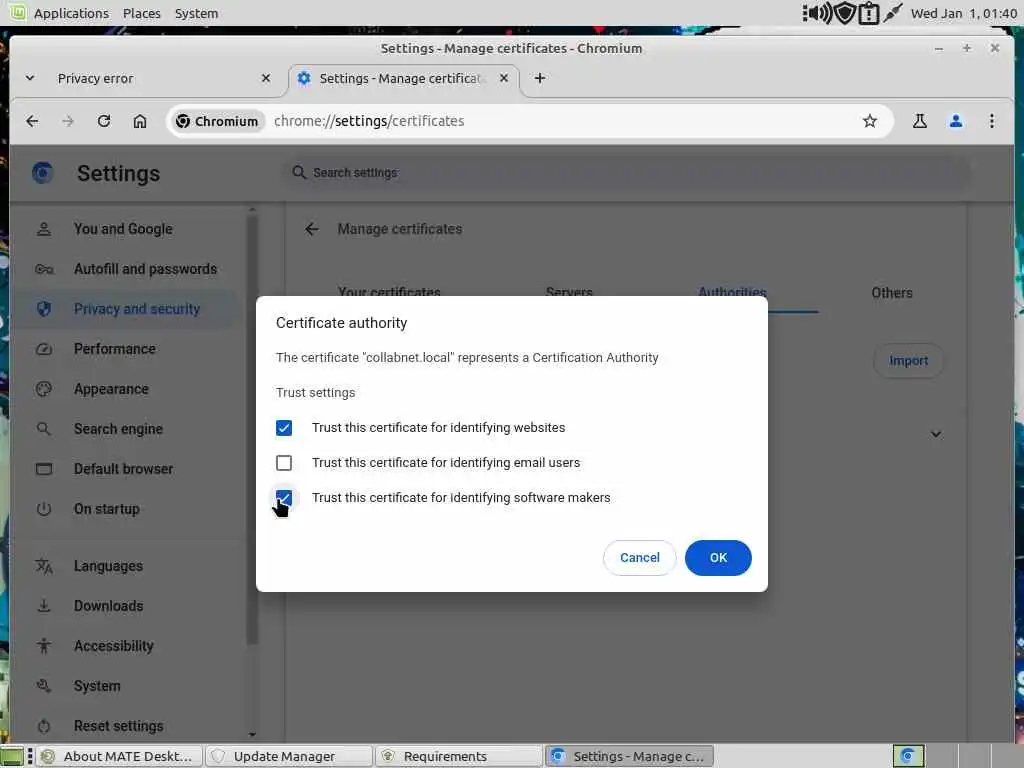The width and height of the screenshot is (1024, 768).
Task: Click the address bar URL
Action: pyautogui.click(x=369, y=121)
